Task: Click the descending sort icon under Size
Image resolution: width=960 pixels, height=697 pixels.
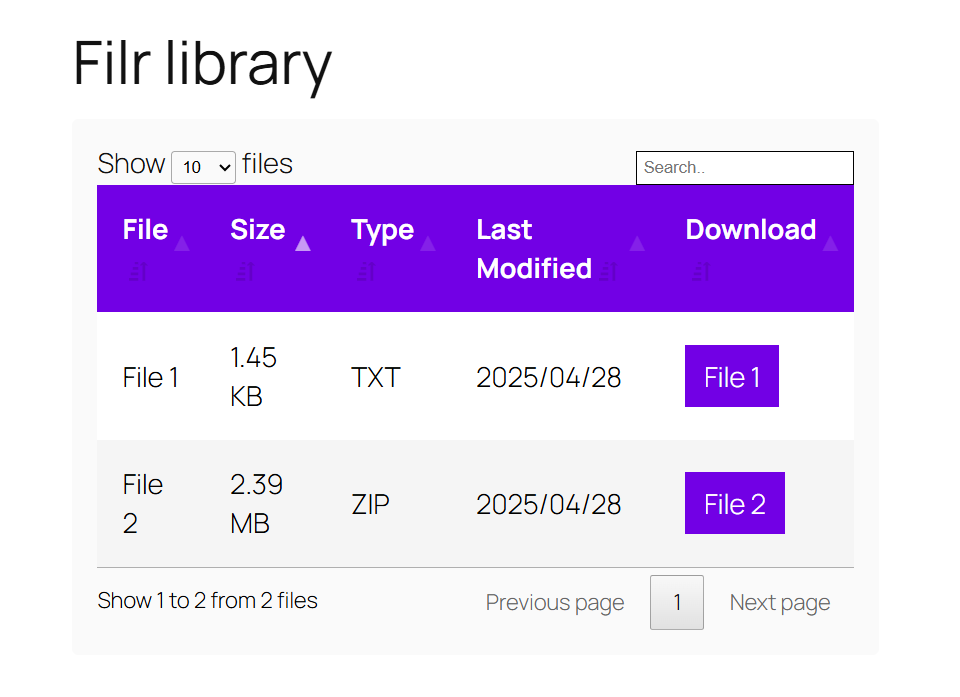Action: point(245,271)
